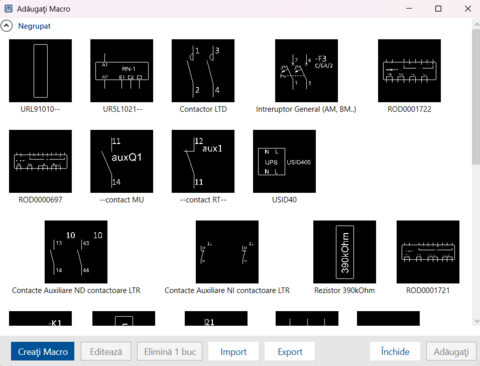Select the aux1 contact RT macro
480x366 pixels.
(x=203, y=161)
